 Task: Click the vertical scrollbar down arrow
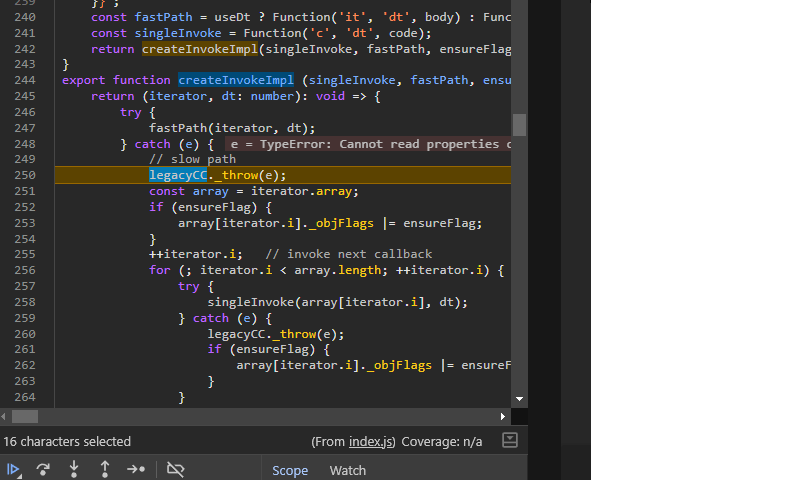(x=519, y=399)
